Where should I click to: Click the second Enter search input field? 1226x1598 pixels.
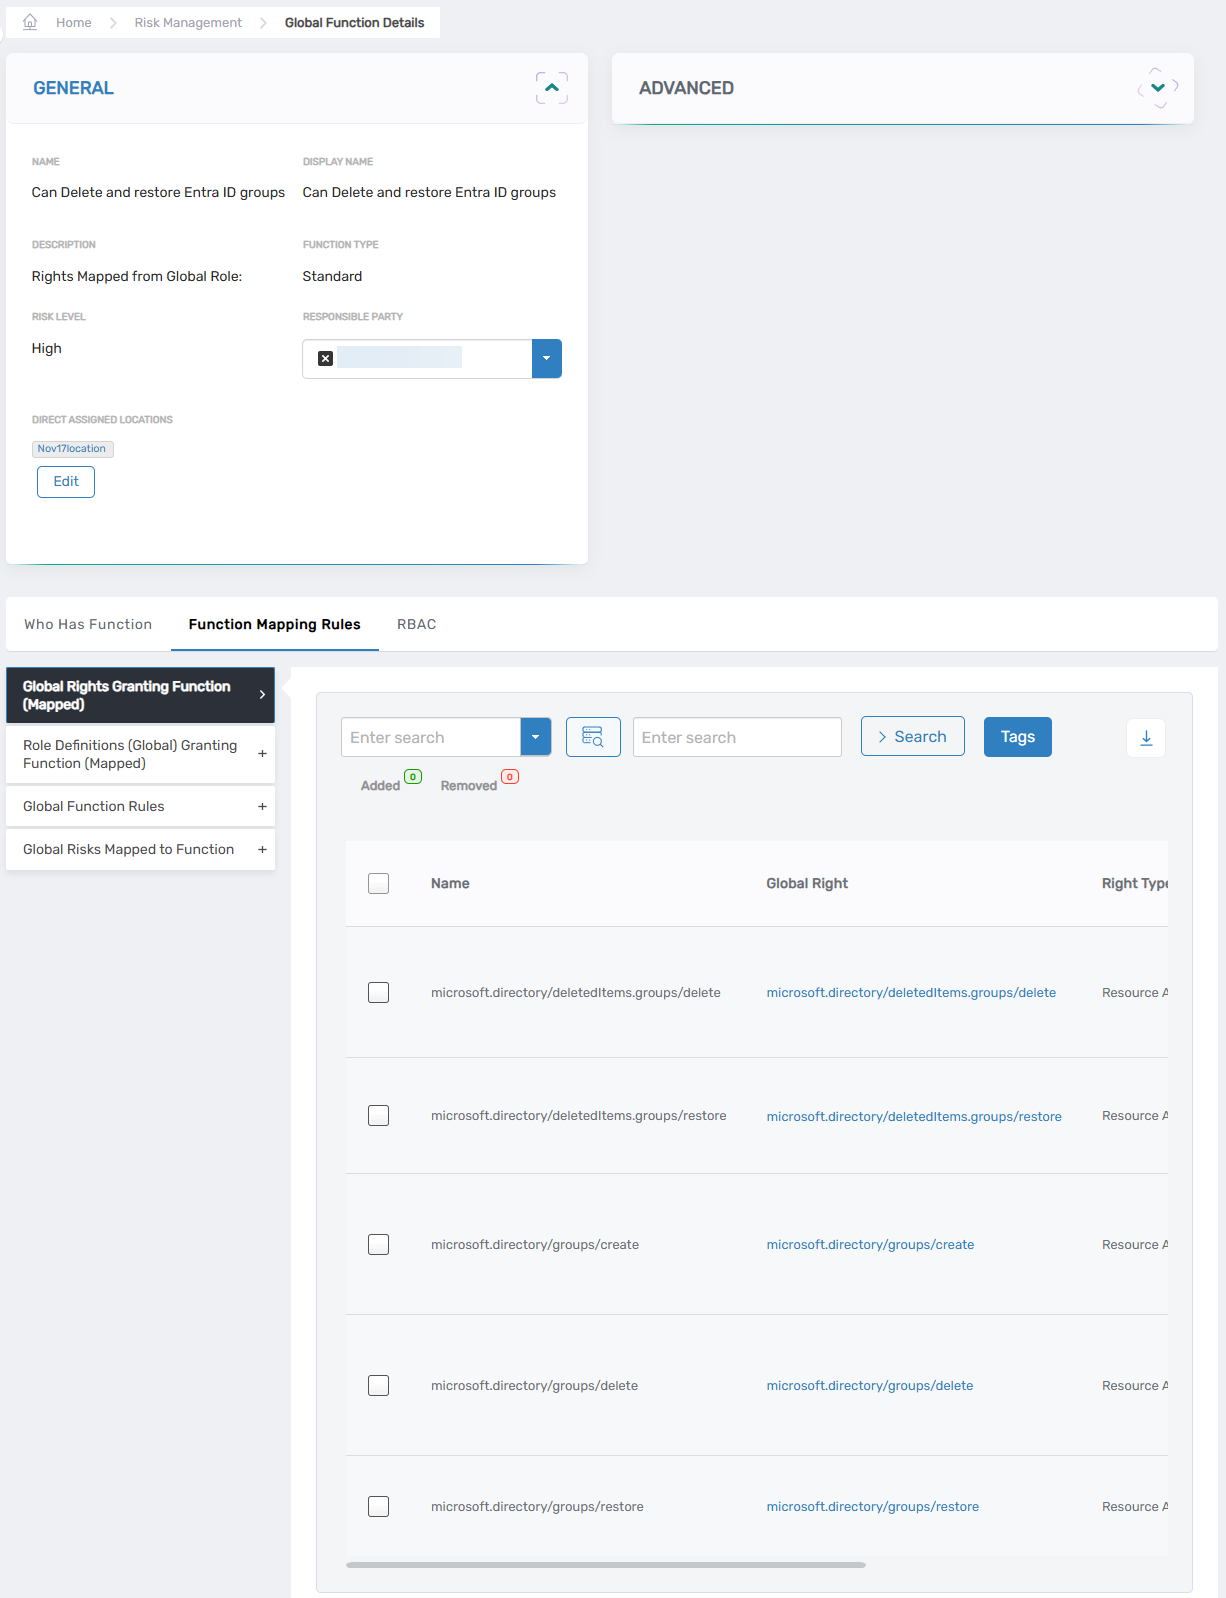[736, 737]
